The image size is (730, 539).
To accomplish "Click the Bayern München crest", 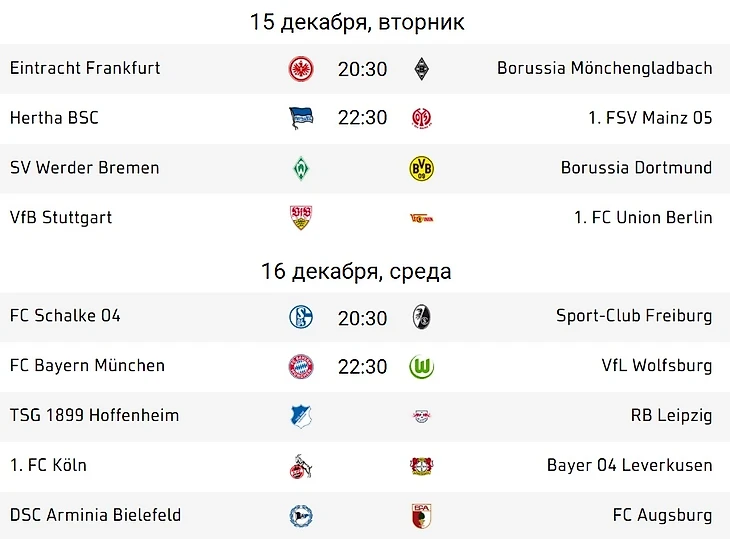I will (301, 367).
